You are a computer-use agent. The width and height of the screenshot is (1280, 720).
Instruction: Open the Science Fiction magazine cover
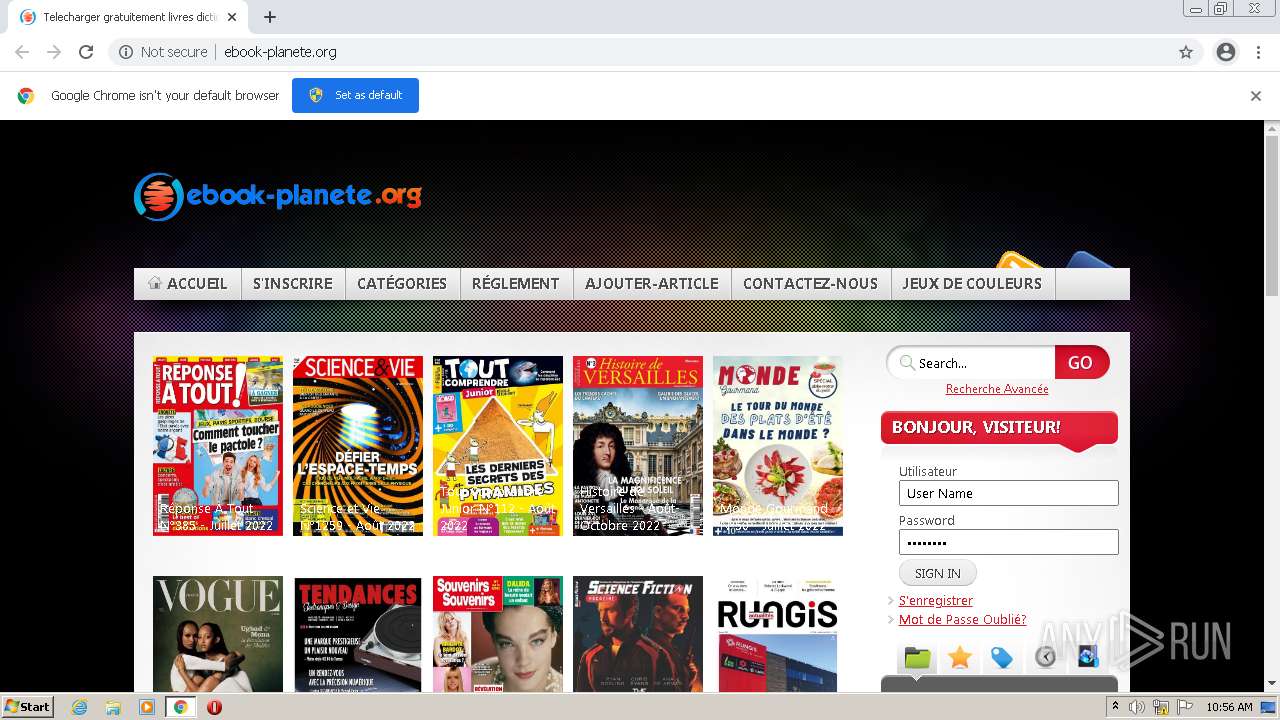(638, 634)
